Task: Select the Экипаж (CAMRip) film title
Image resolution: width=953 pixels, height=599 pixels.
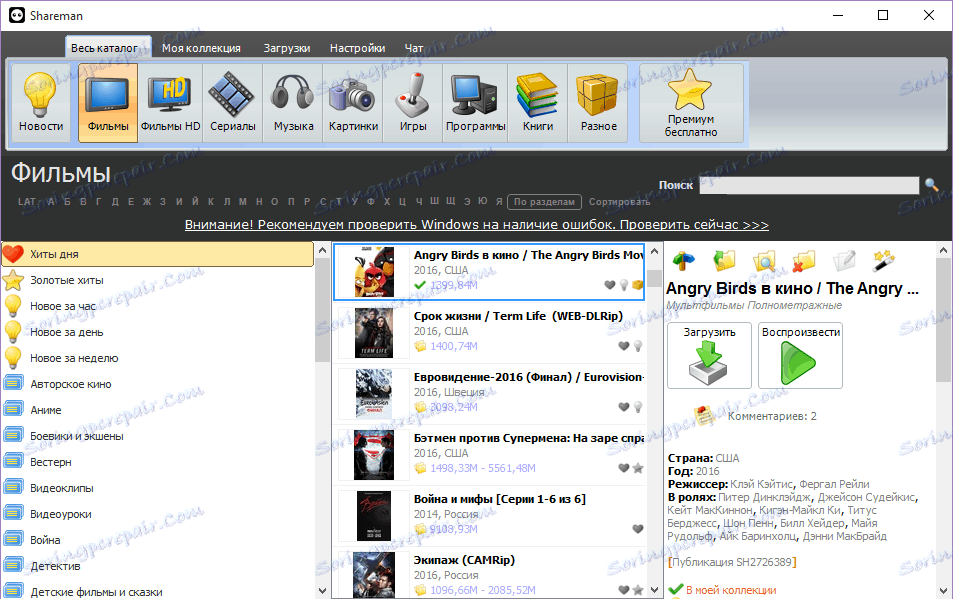Action: (x=464, y=560)
